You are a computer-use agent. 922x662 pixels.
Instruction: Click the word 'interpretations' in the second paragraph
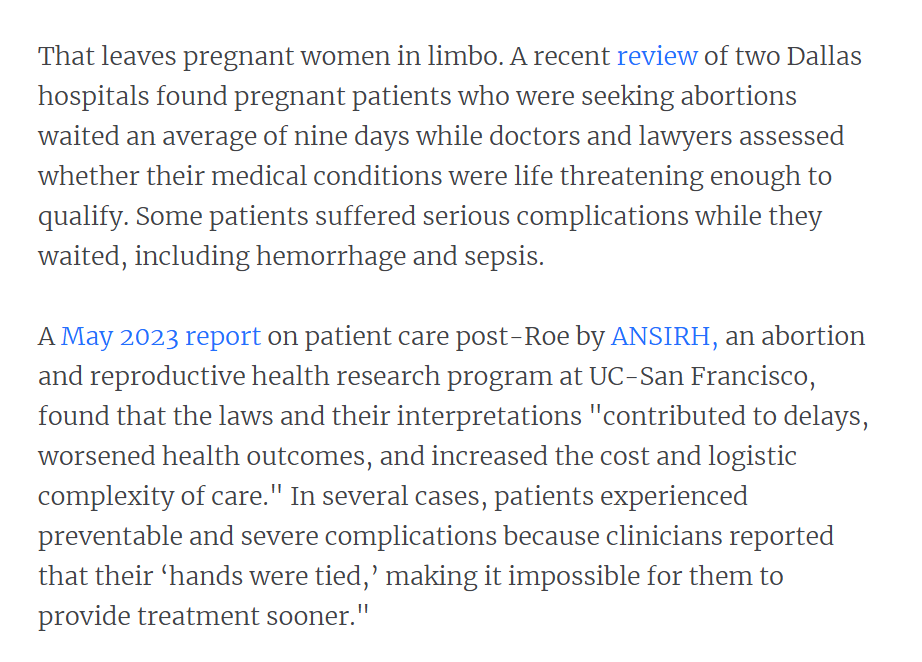click(x=489, y=417)
